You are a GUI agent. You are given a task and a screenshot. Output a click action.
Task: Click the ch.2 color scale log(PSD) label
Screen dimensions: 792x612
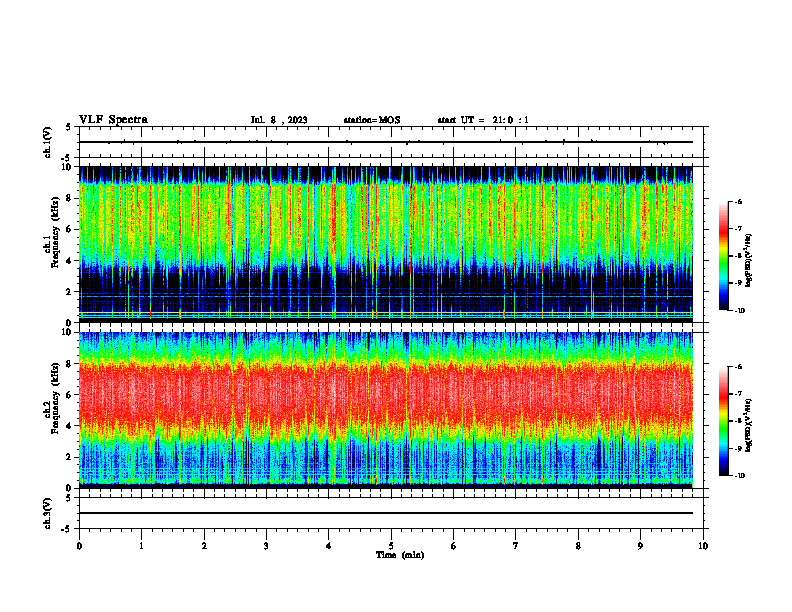pyautogui.click(x=749, y=425)
